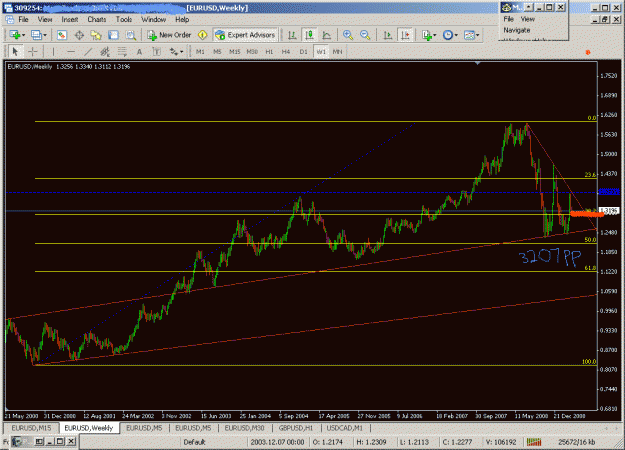Image resolution: width=625 pixels, height=450 pixels.
Task: Open the Indicators list dropdown
Action: (x=429, y=35)
